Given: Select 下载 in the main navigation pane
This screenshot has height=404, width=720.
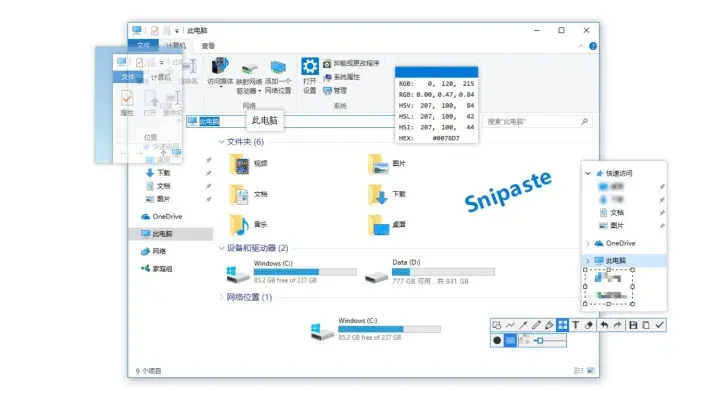Looking at the screenshot, I should click(158, 173).
